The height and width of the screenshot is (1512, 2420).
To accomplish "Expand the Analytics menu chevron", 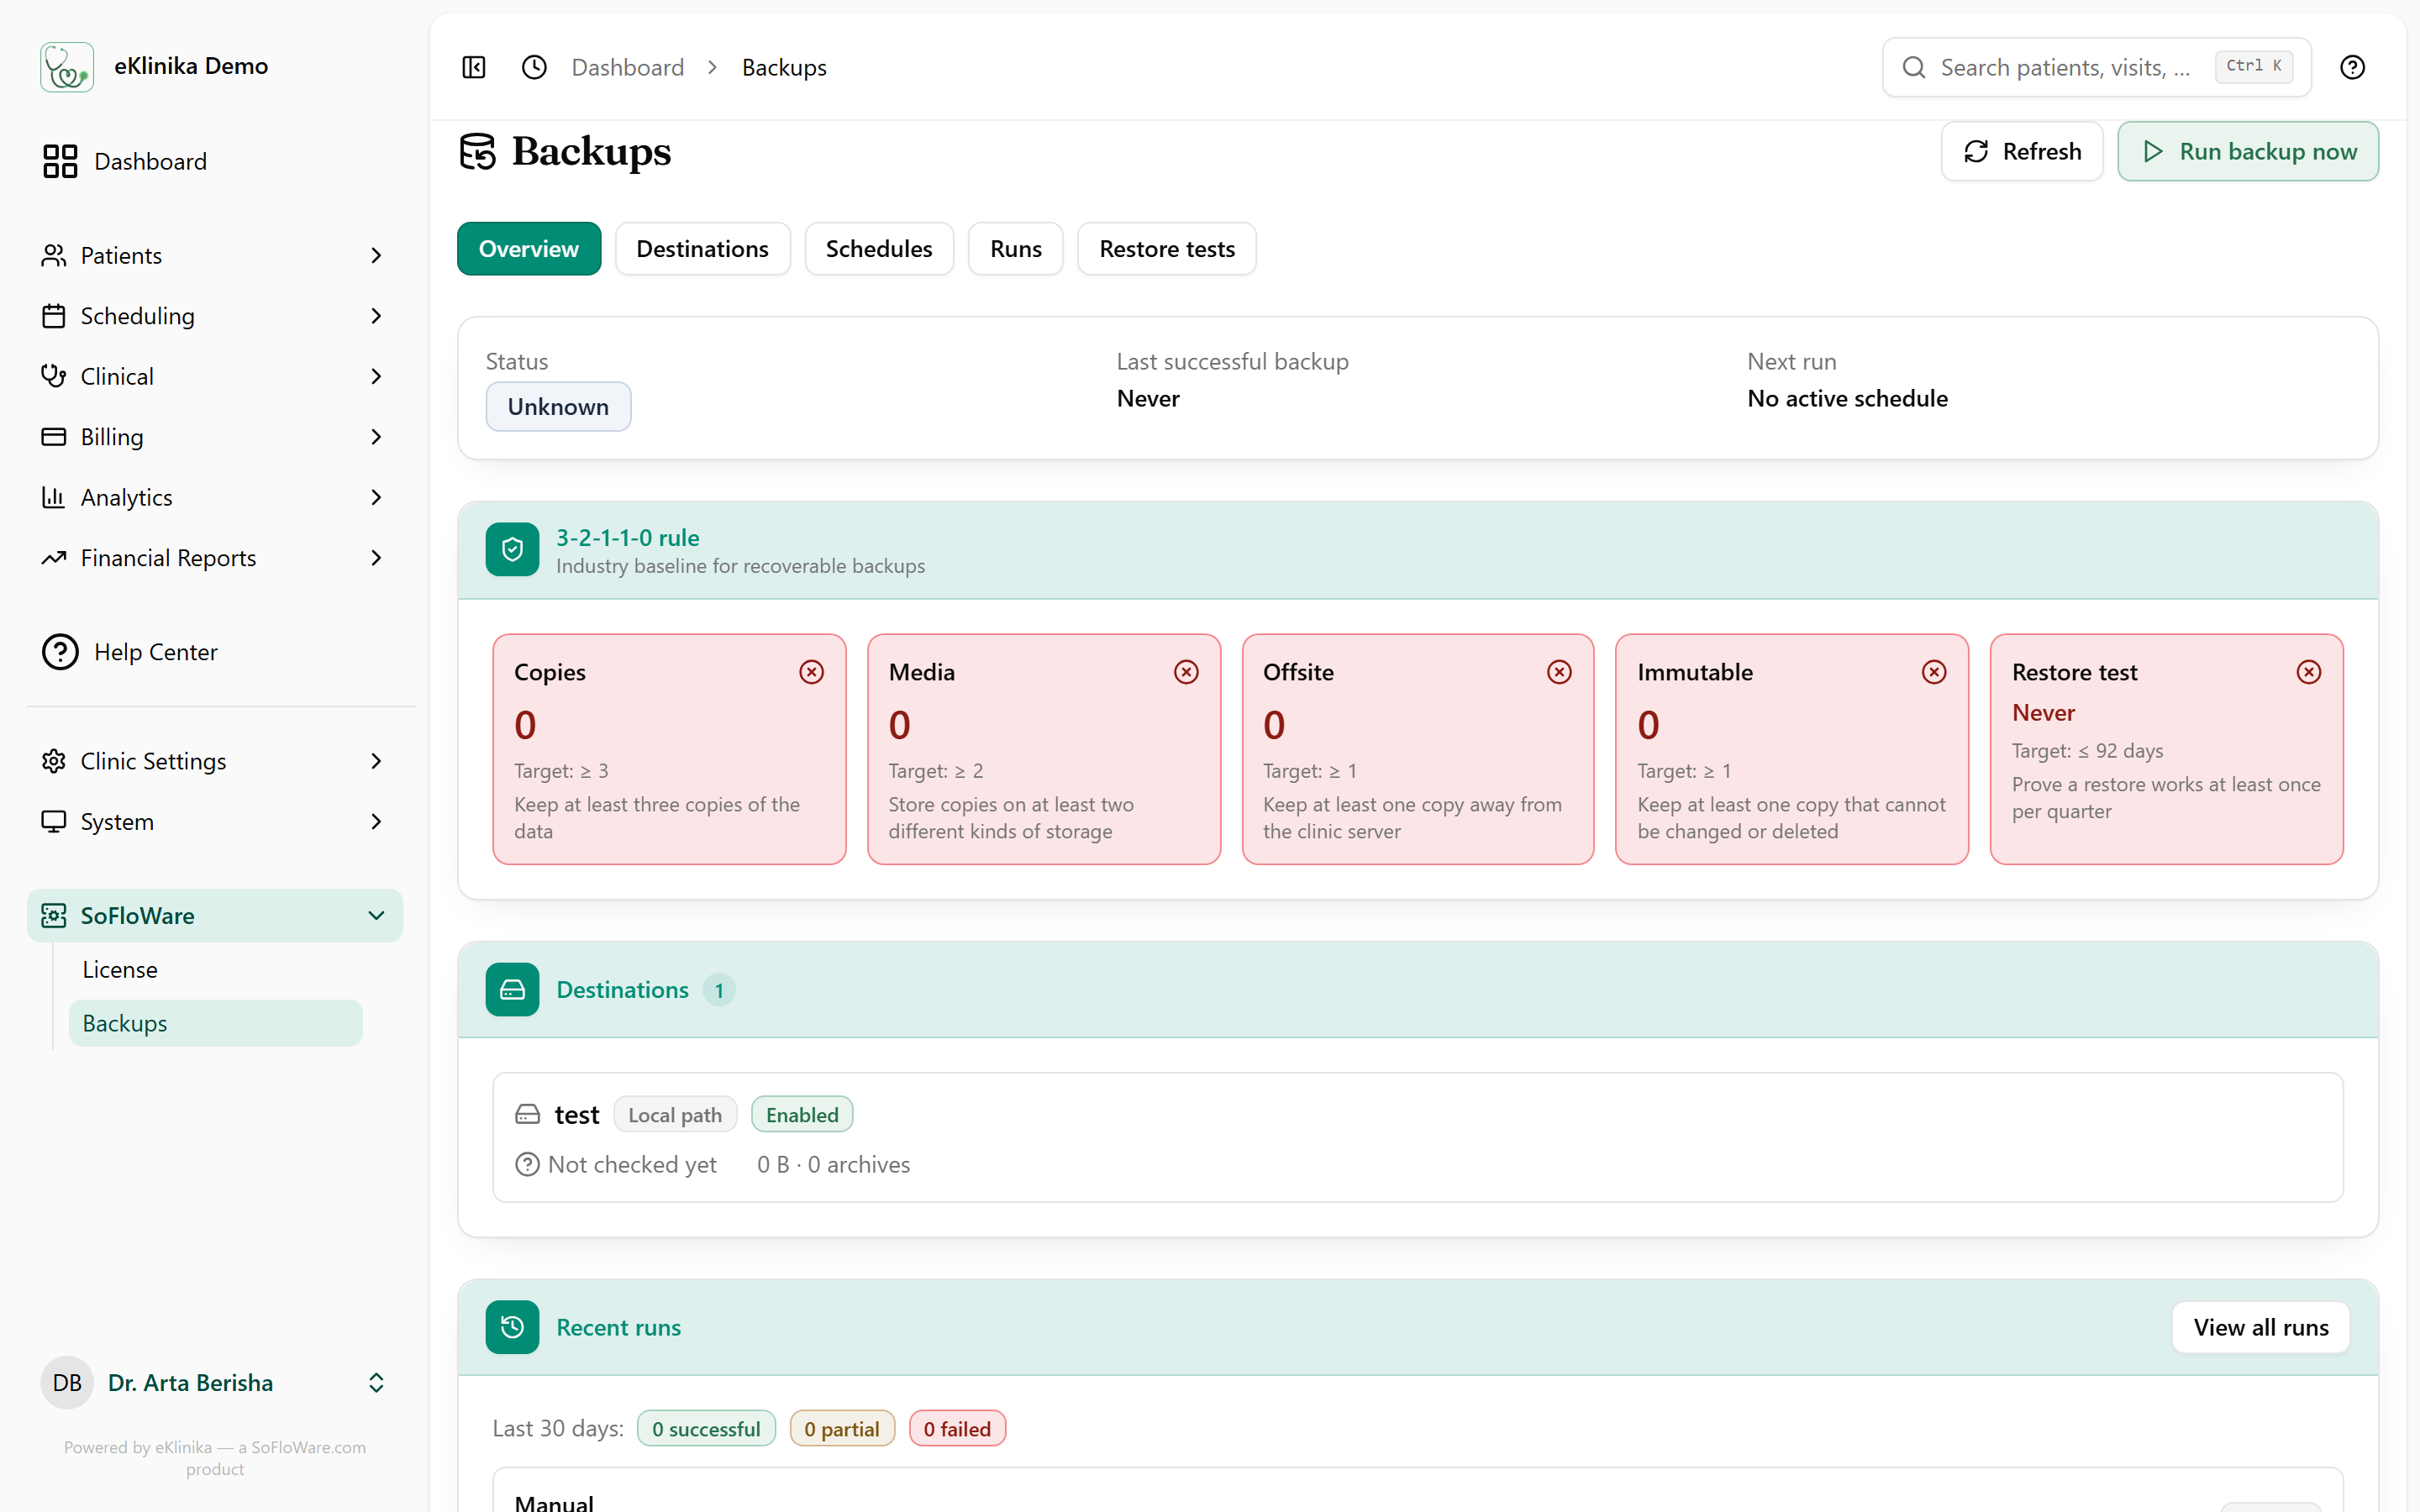I will 376,497.
